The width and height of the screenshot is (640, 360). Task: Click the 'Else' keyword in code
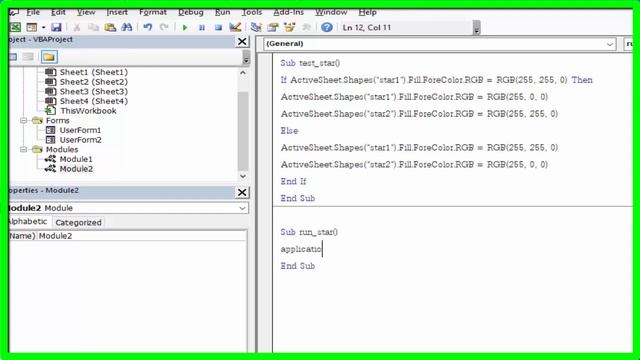pos(289,131)
